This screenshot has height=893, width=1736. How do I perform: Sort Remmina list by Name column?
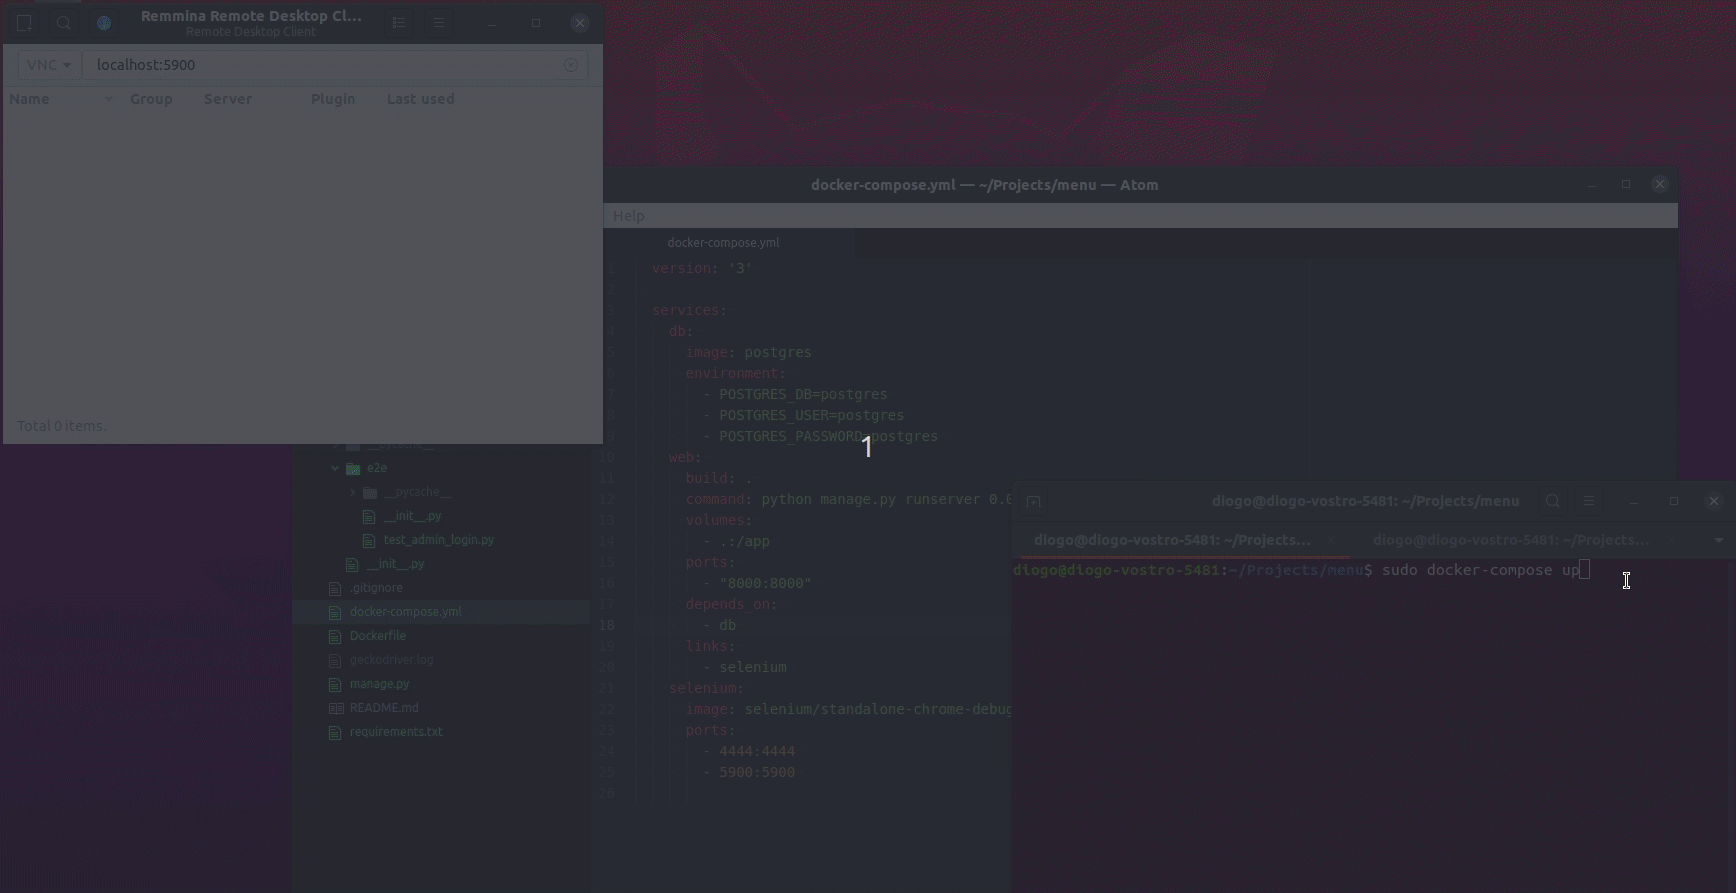(x=60, y=99)
